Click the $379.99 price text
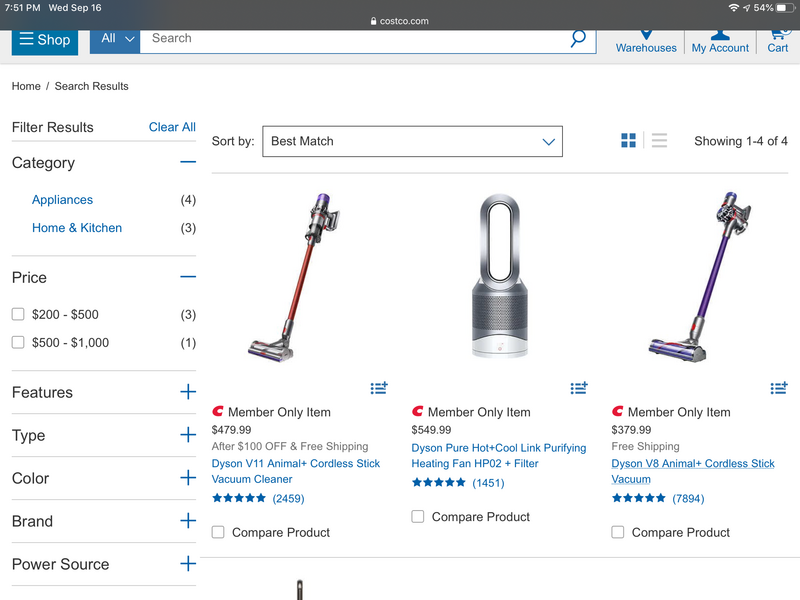 [632, 430]
